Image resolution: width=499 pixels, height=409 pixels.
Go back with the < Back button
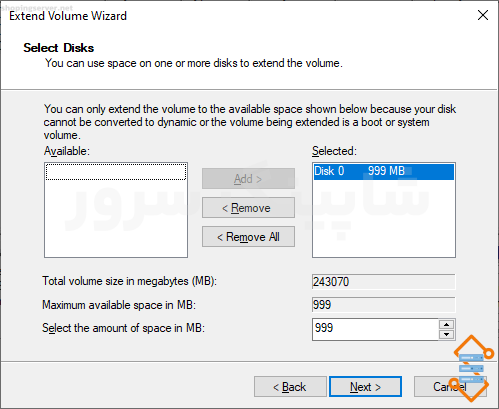click(290, 387)
